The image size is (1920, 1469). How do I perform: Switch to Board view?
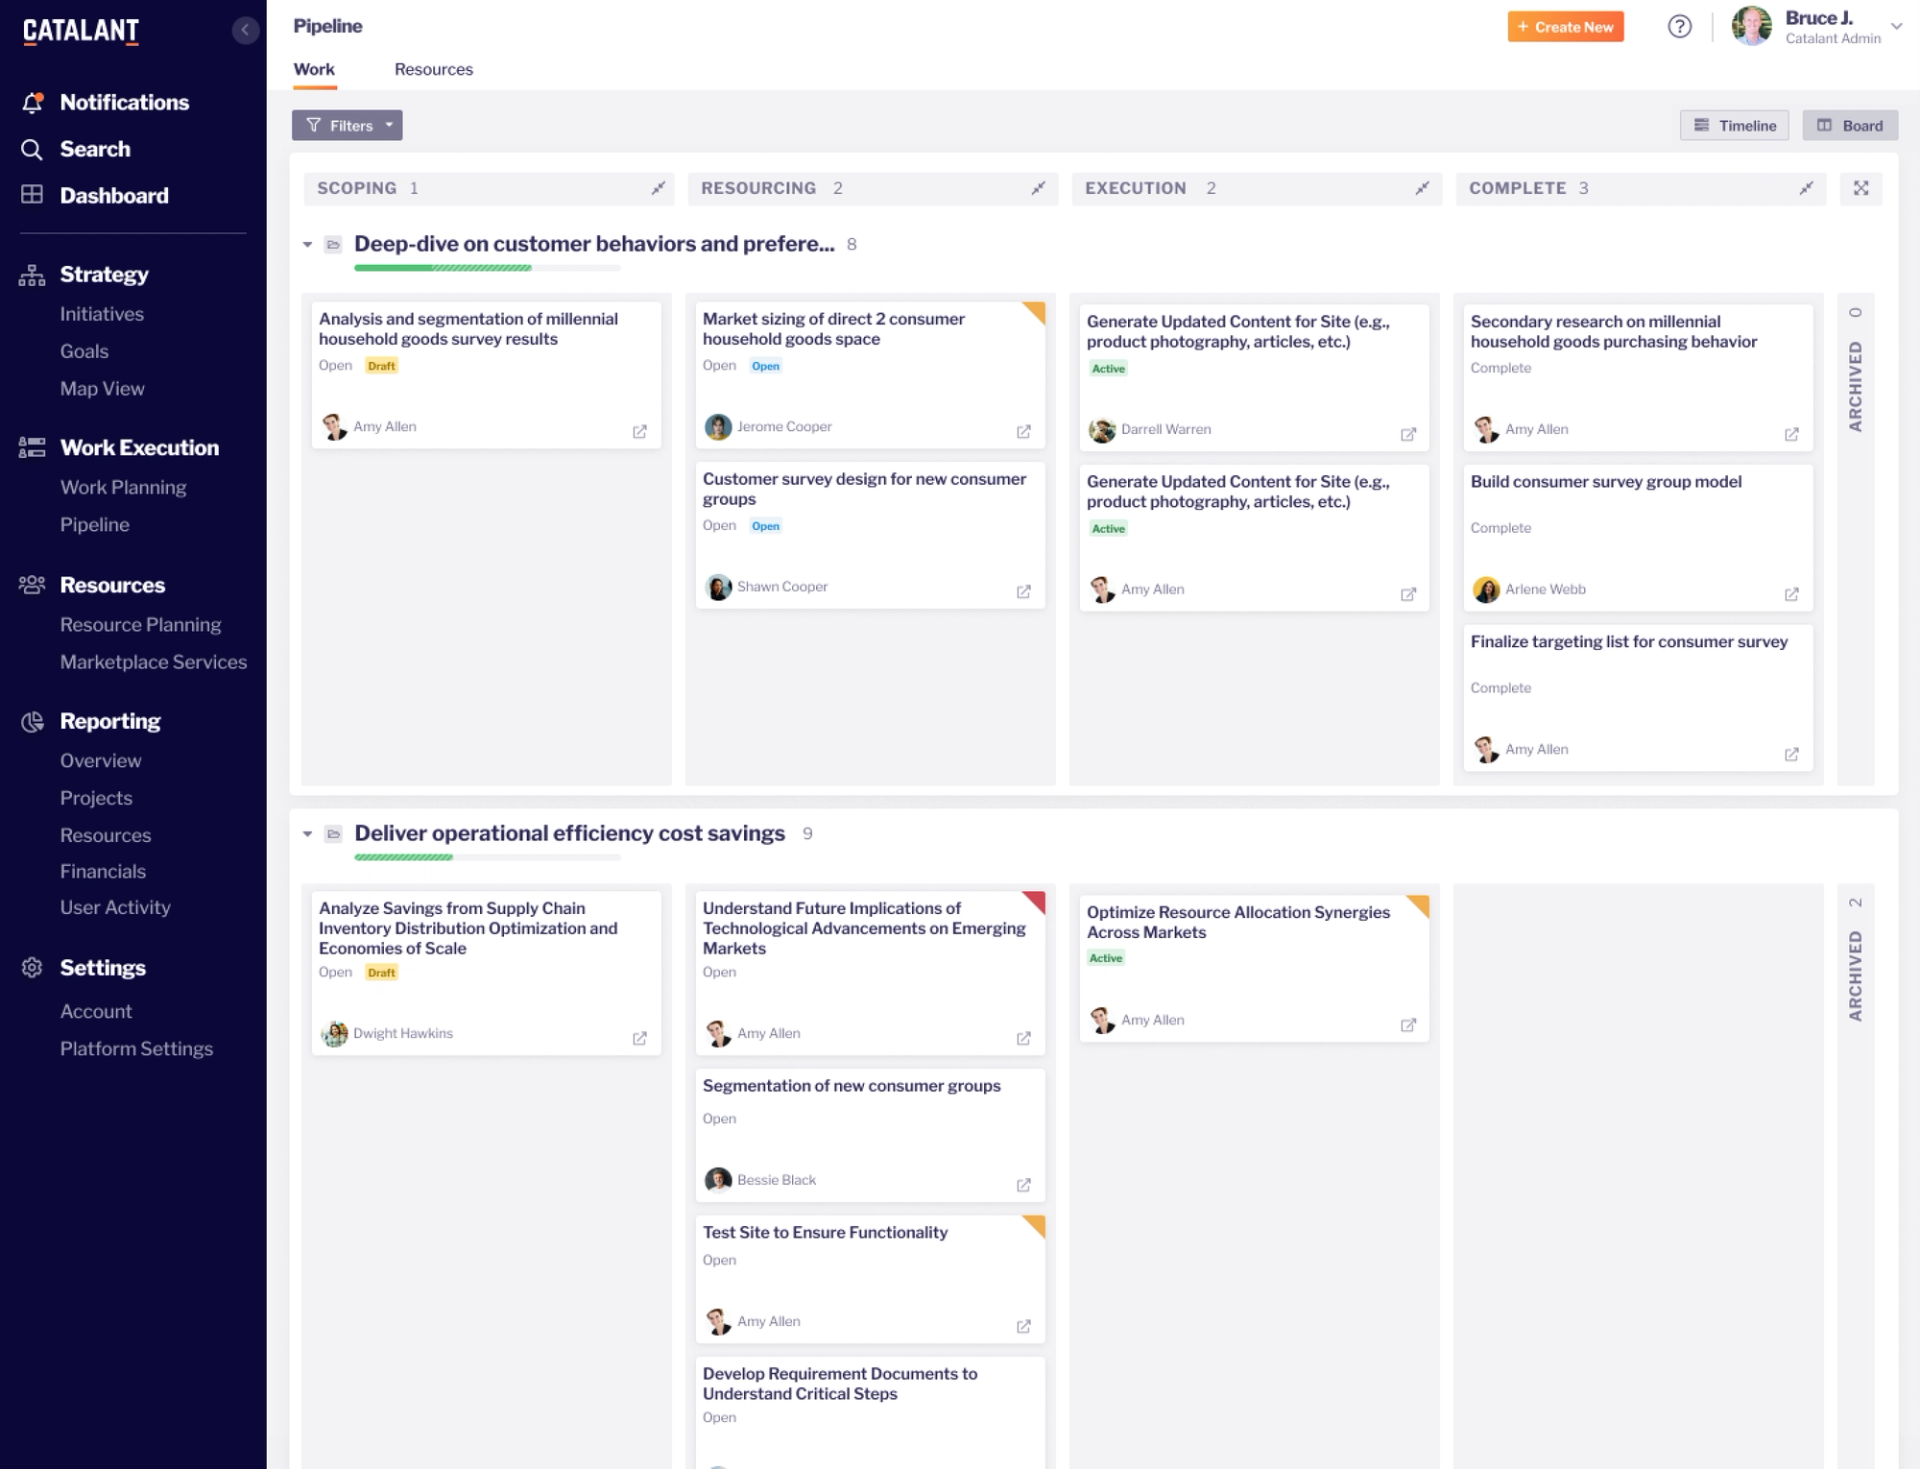(1850, 125)
